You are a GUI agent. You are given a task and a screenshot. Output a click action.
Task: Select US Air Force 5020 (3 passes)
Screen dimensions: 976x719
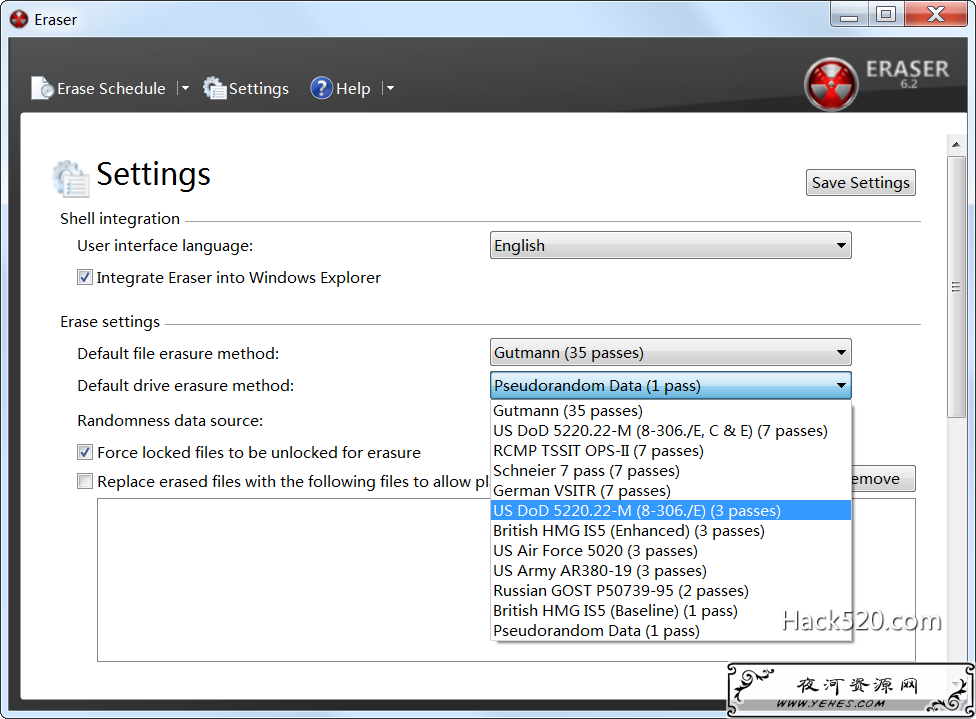[x=670, y=550]
